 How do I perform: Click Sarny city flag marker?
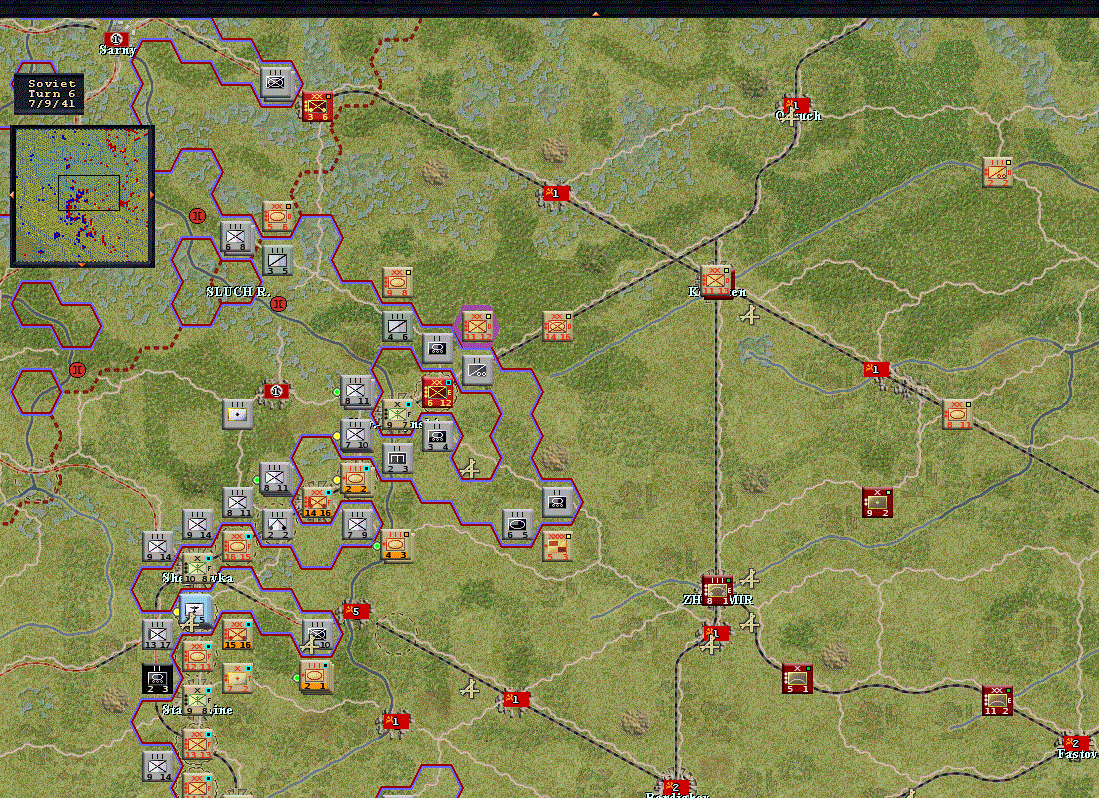(117, 39)
